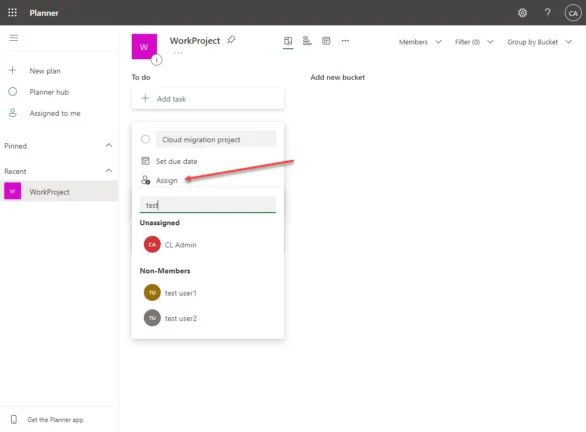This screenshot has height=432, width=586.
Task: Click the Add task plus icon
Action: [x=145, y=98]
